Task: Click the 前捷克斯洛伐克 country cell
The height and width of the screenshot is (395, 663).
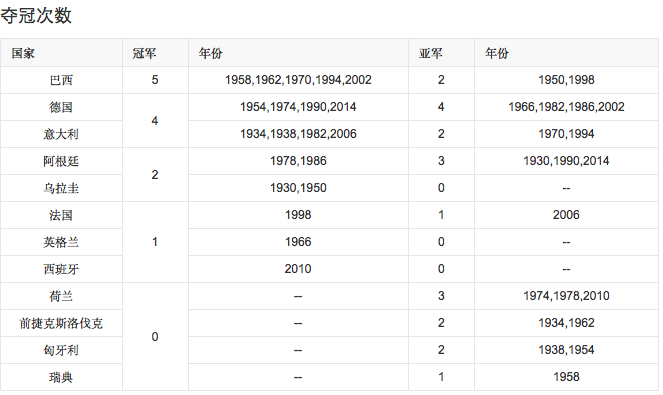Action: click(x=61, y=323)
